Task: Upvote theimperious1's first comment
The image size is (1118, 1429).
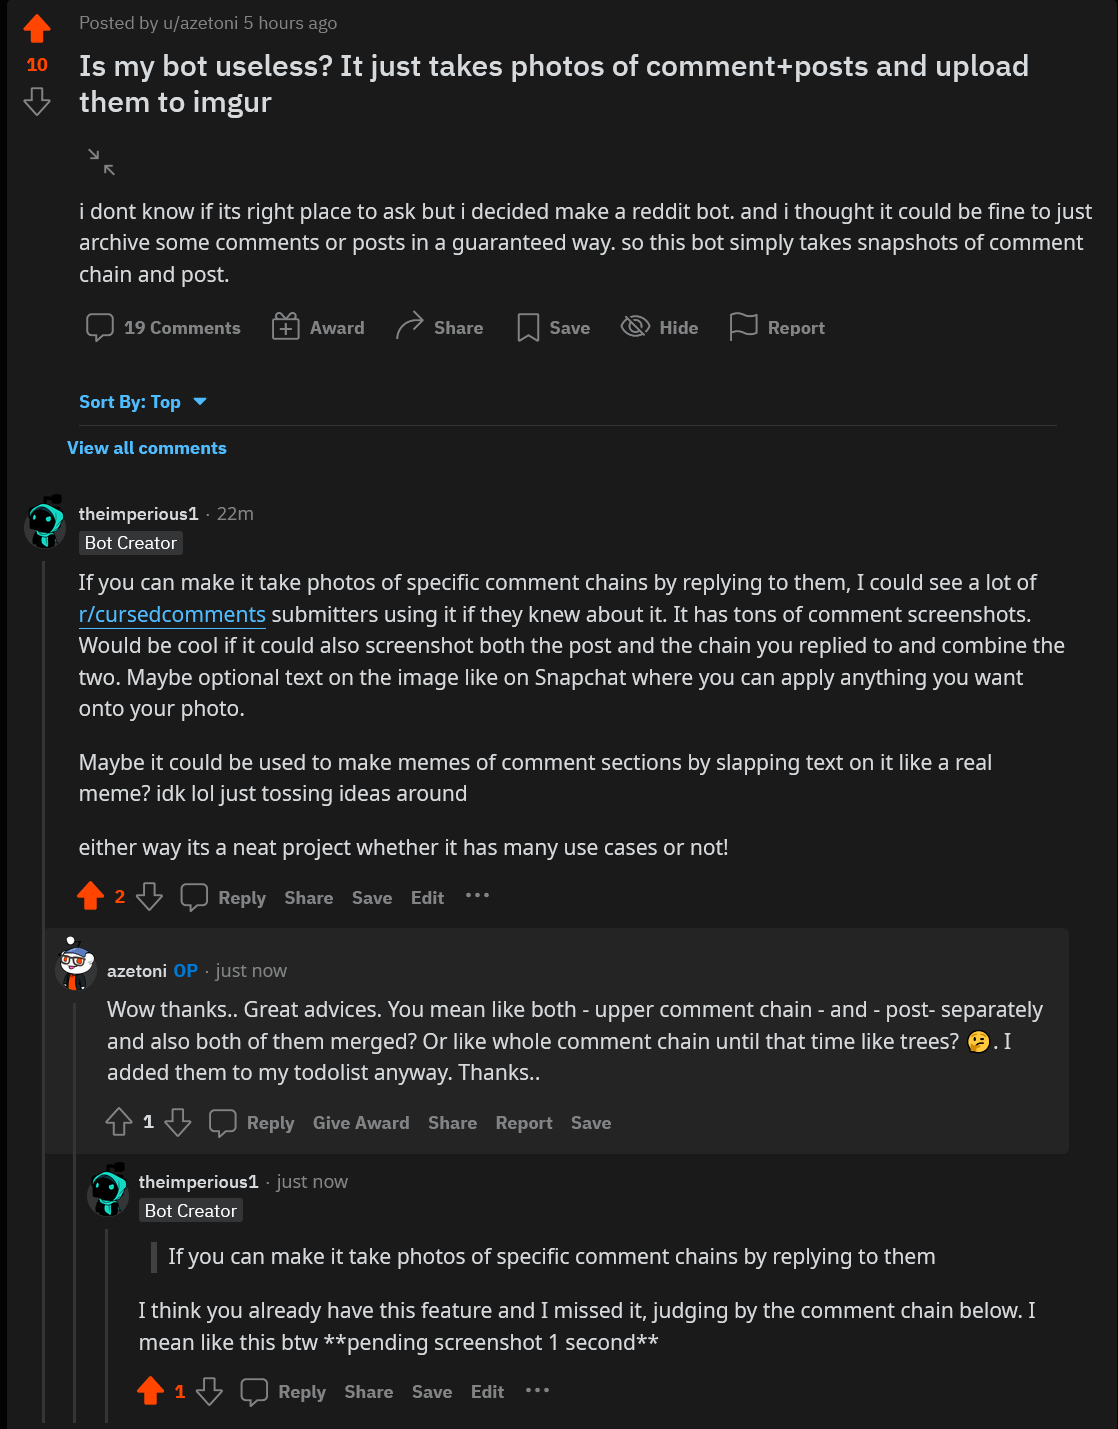Action: point(91,896)
